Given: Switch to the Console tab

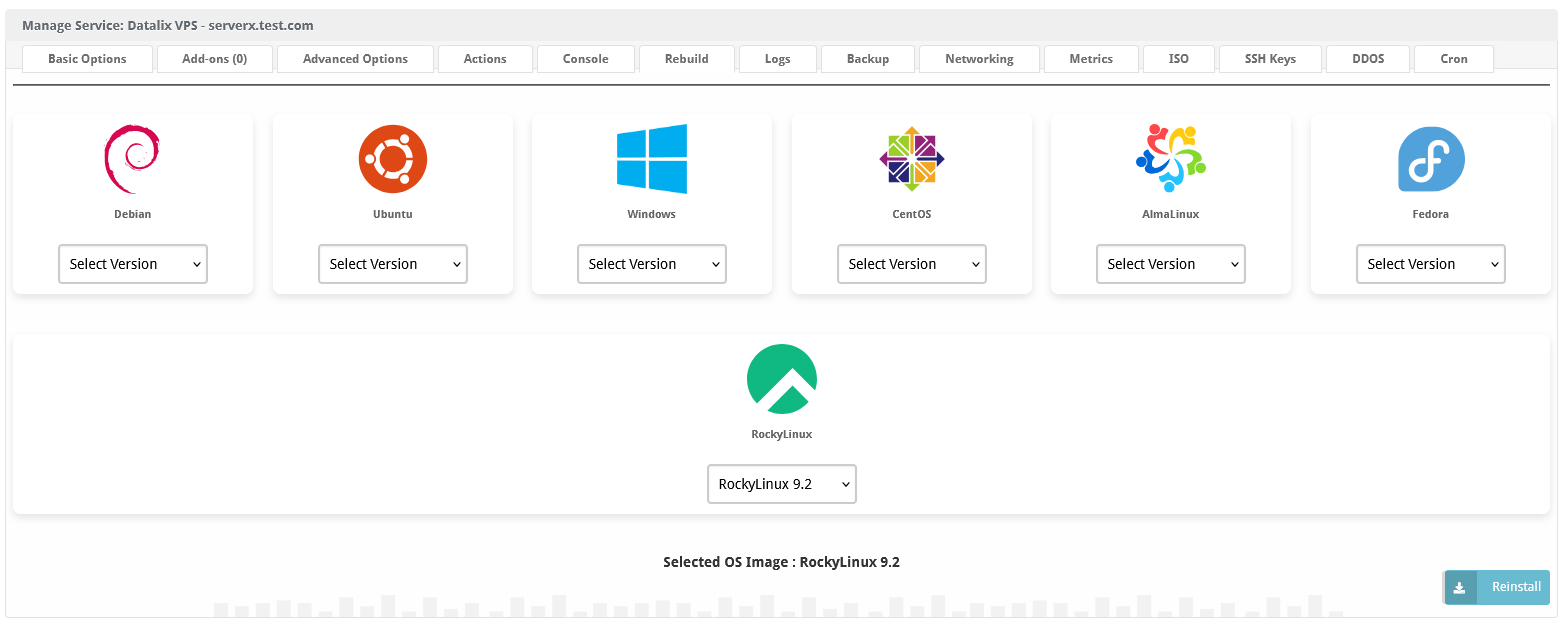Looking at the screenshot, I should click(x=585, y=59).
